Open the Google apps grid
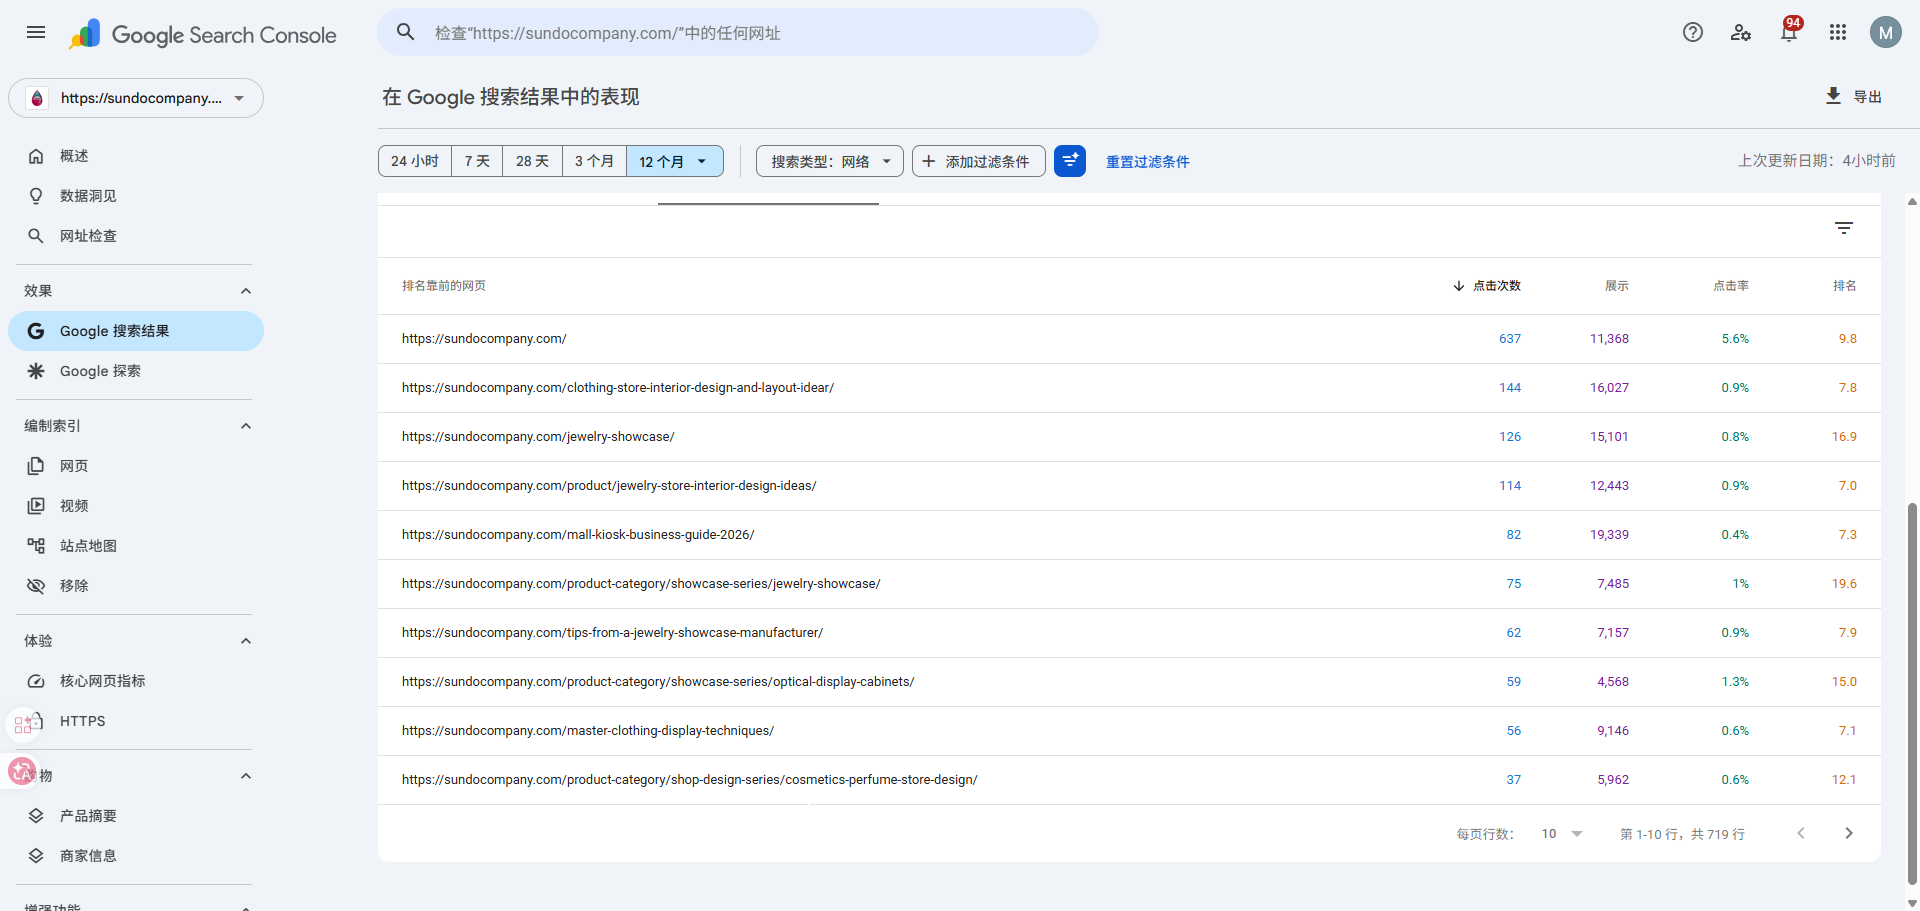Image resolution: width=1920 pixels, height=911 pixels. 1838,33
